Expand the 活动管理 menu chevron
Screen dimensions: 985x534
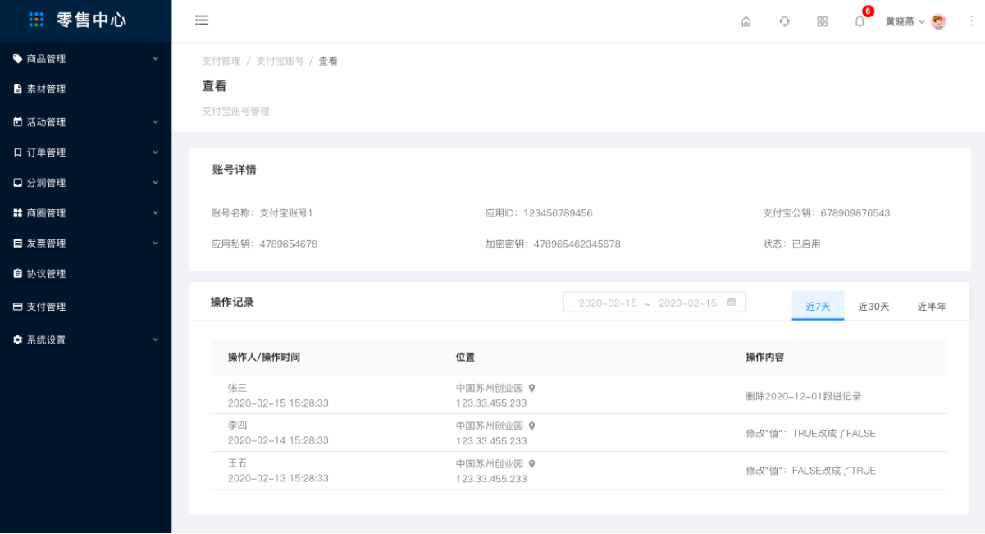155,122
